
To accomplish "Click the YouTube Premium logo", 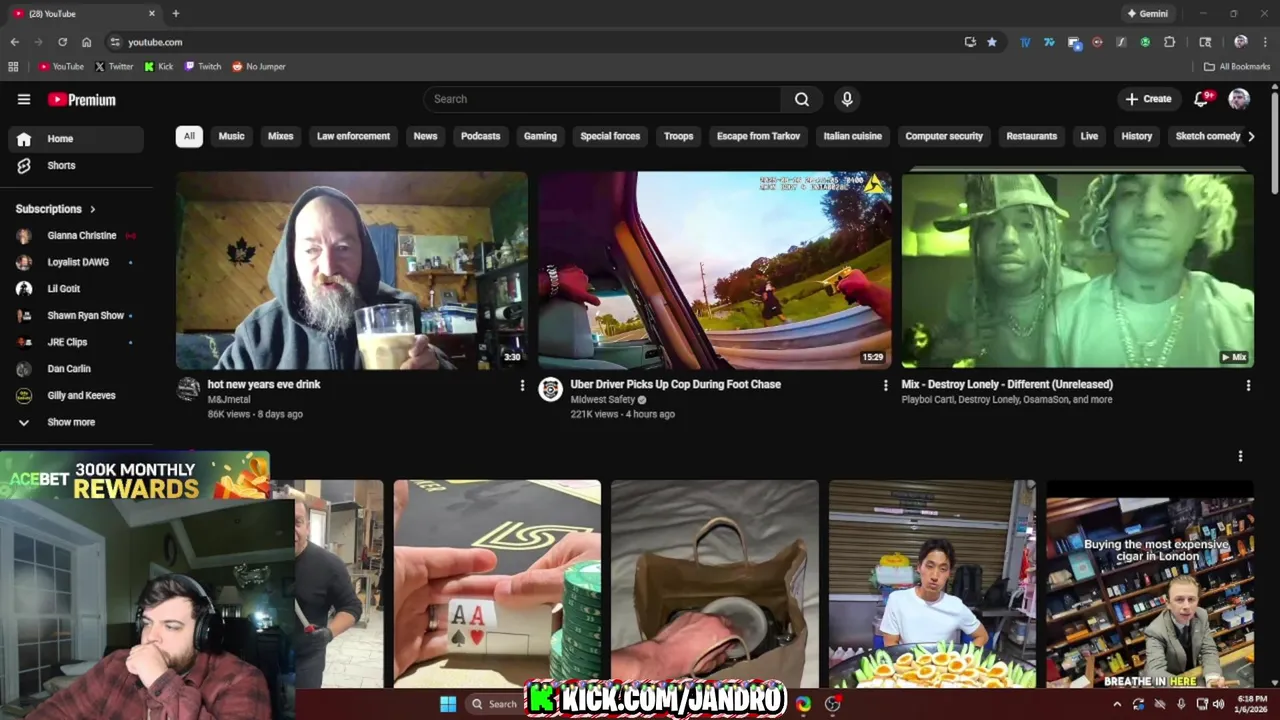I will click(82, 99).
